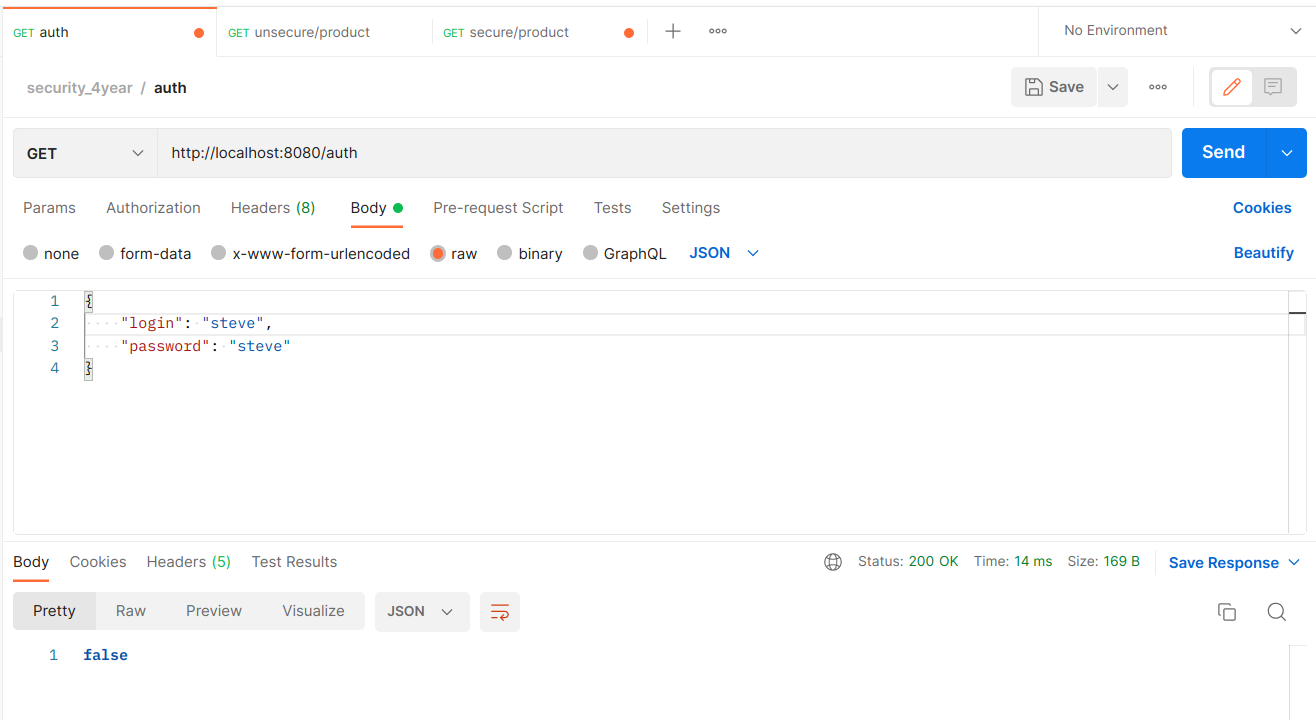Click the more actions ellipsis beside Save
The height and width of the screenshot is (720, 1316).
point(1157,87)
